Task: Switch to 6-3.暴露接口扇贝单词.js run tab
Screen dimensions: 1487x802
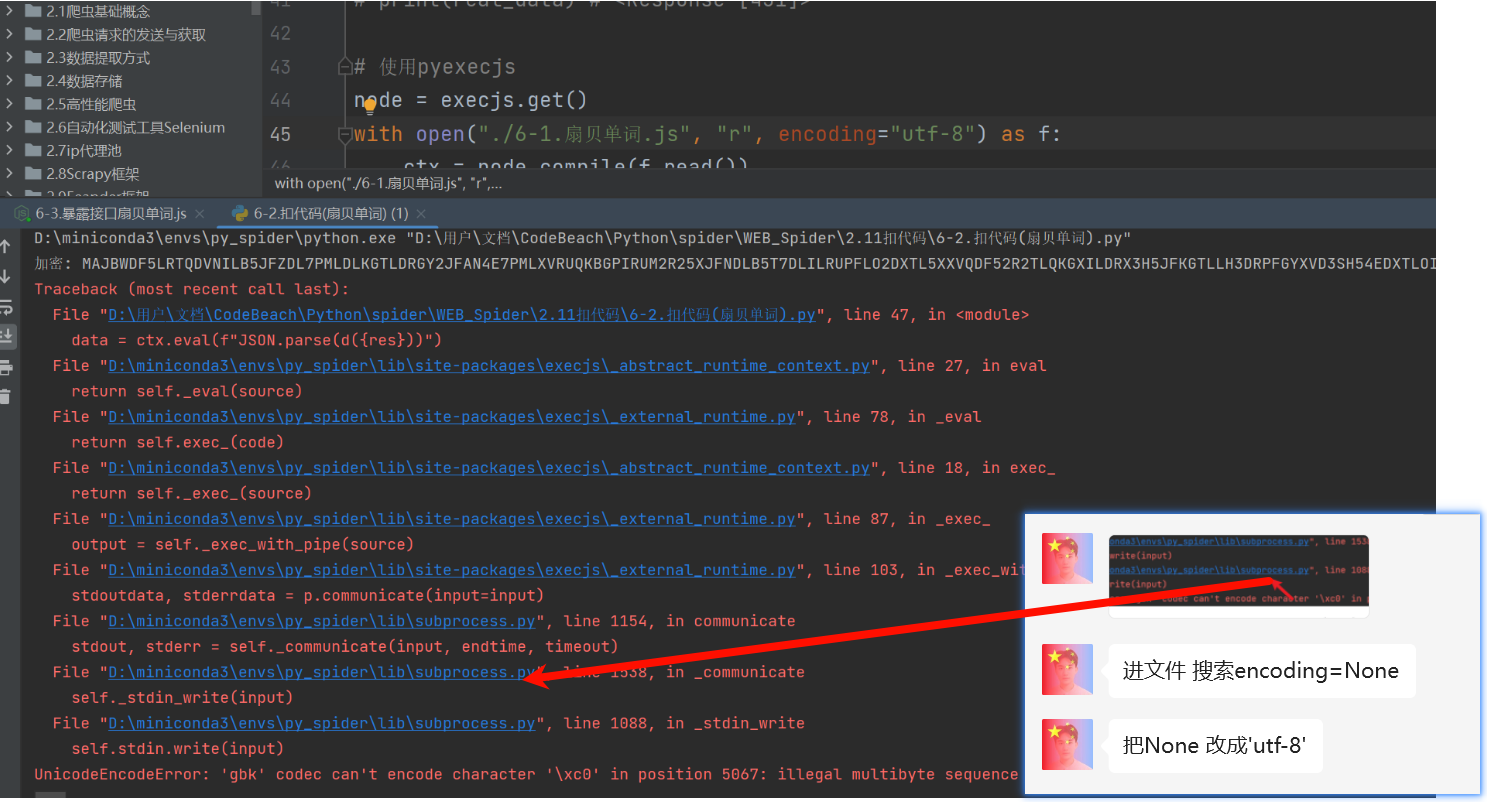Action: coord(110,214)
